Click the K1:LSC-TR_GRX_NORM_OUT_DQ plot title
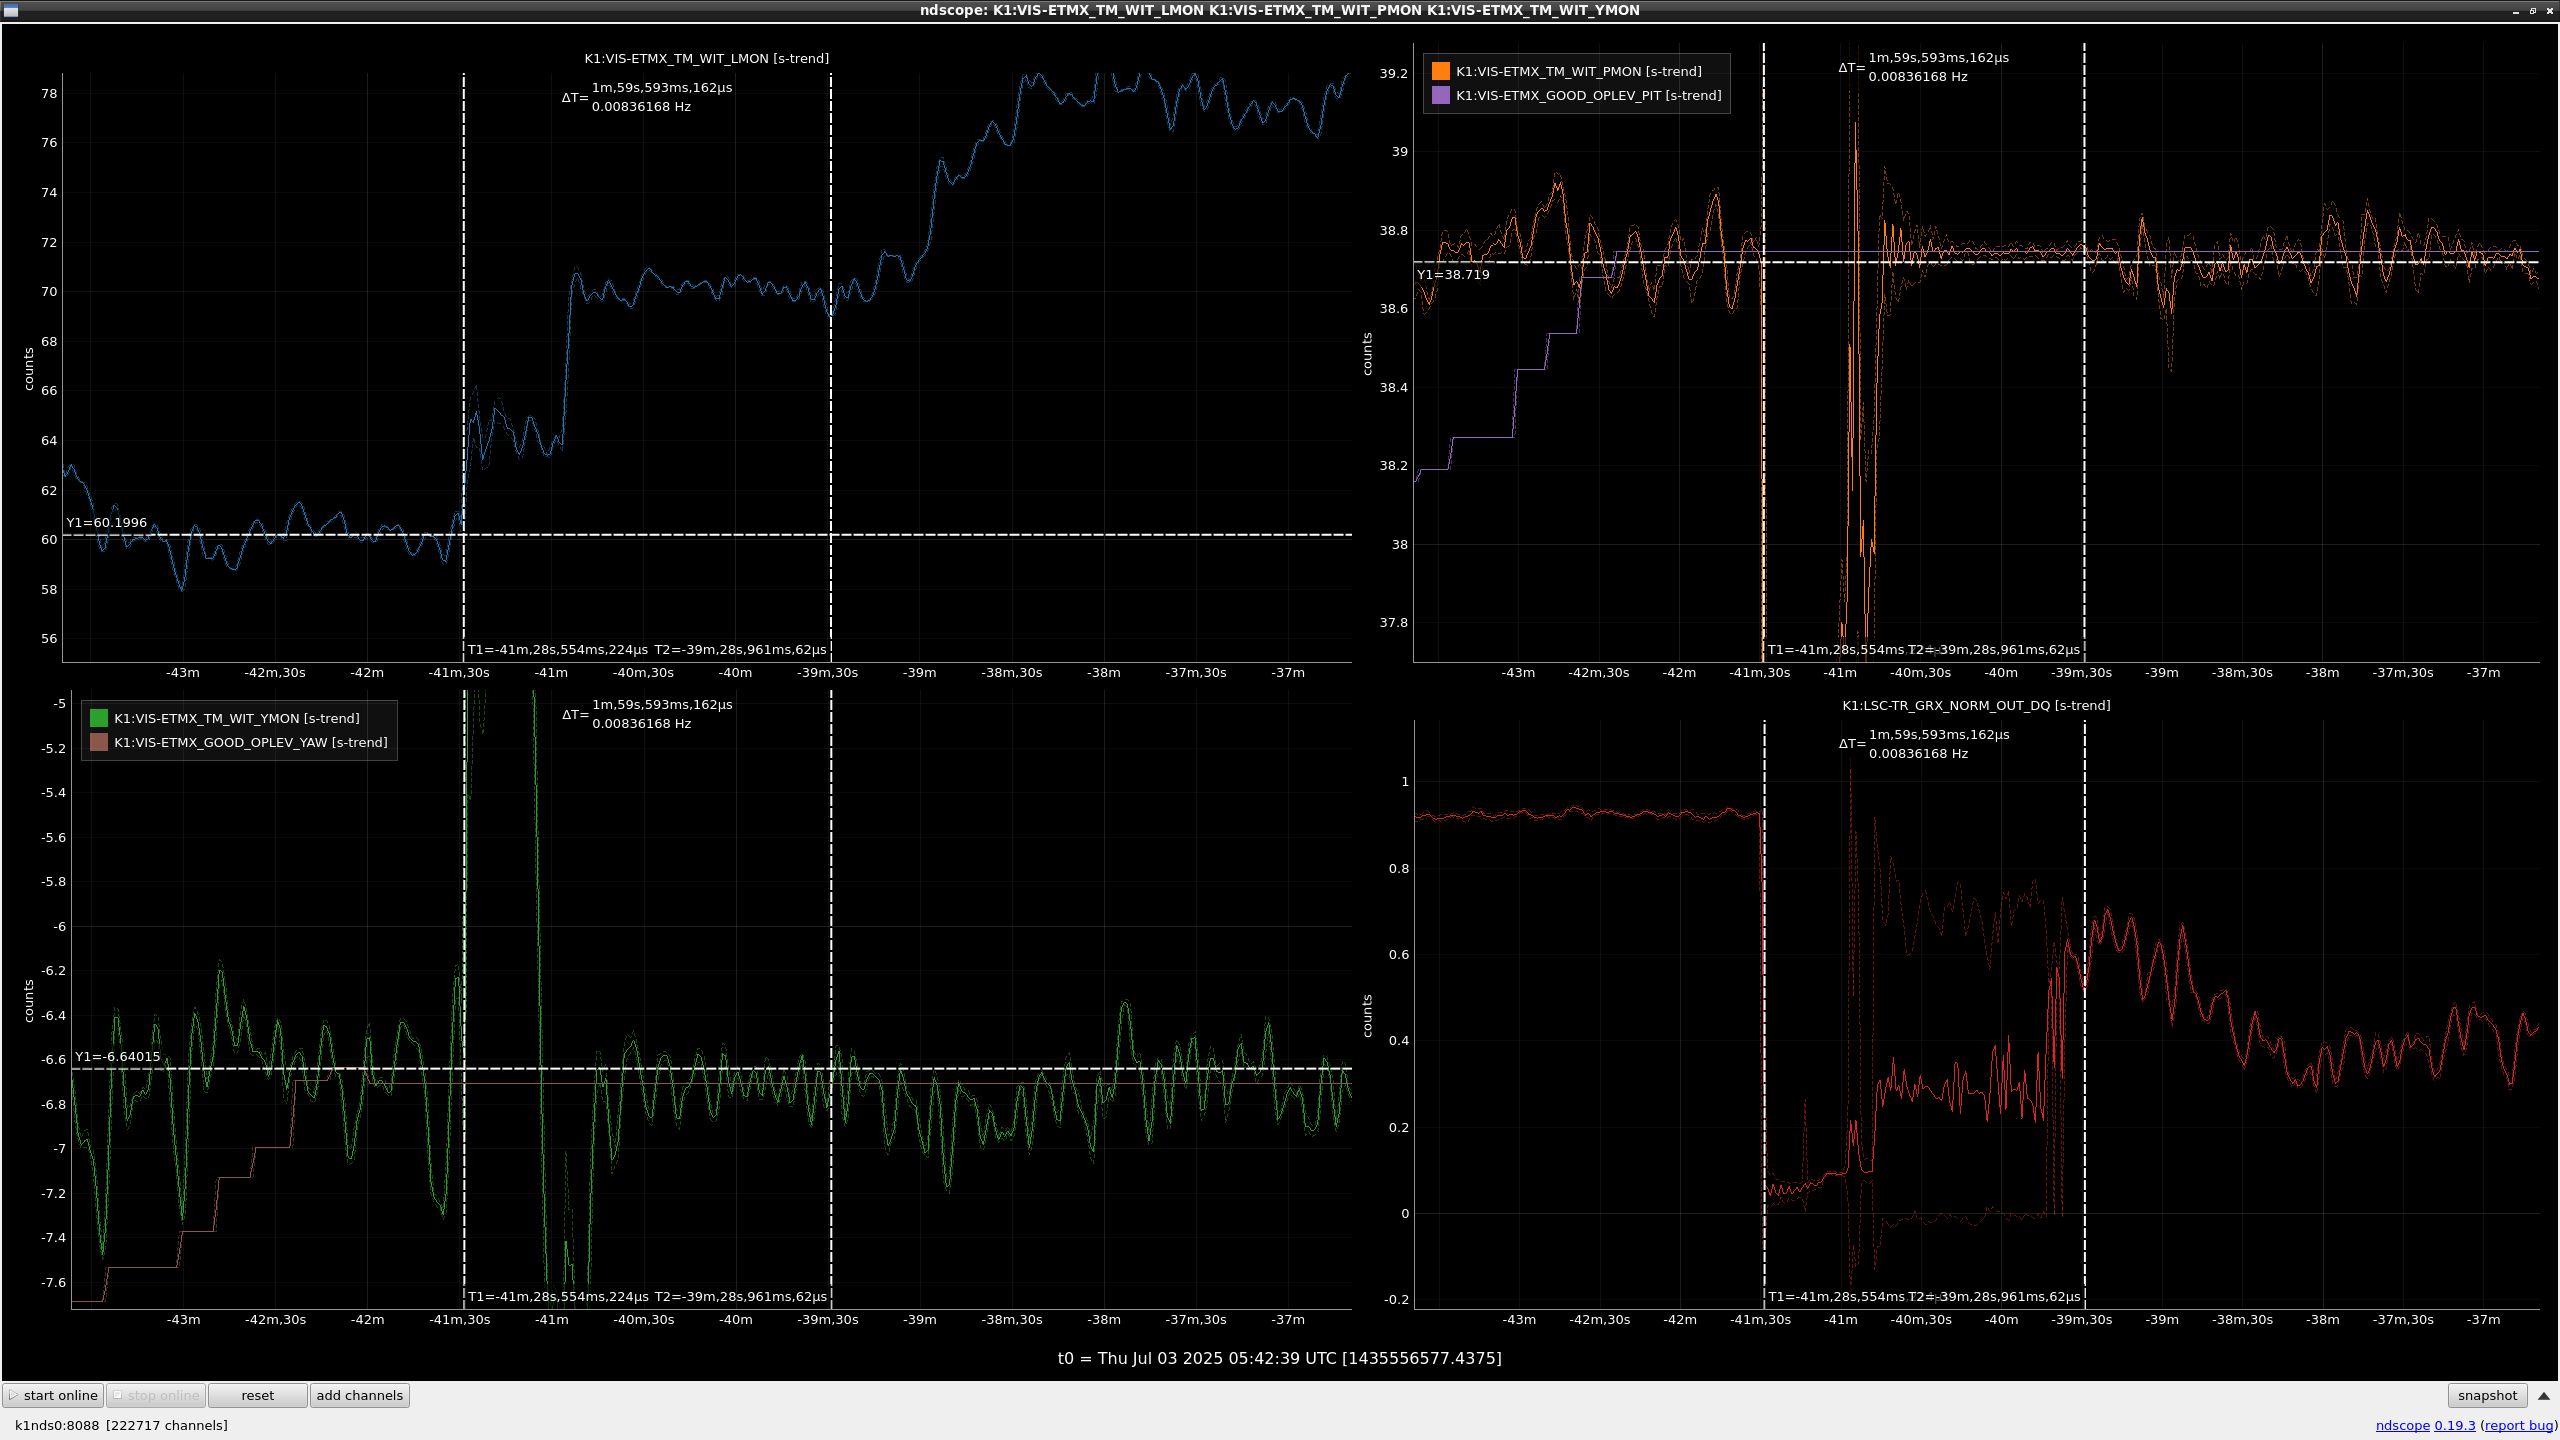Screen dimensions: 2560x1440 tap(1976, 705)
